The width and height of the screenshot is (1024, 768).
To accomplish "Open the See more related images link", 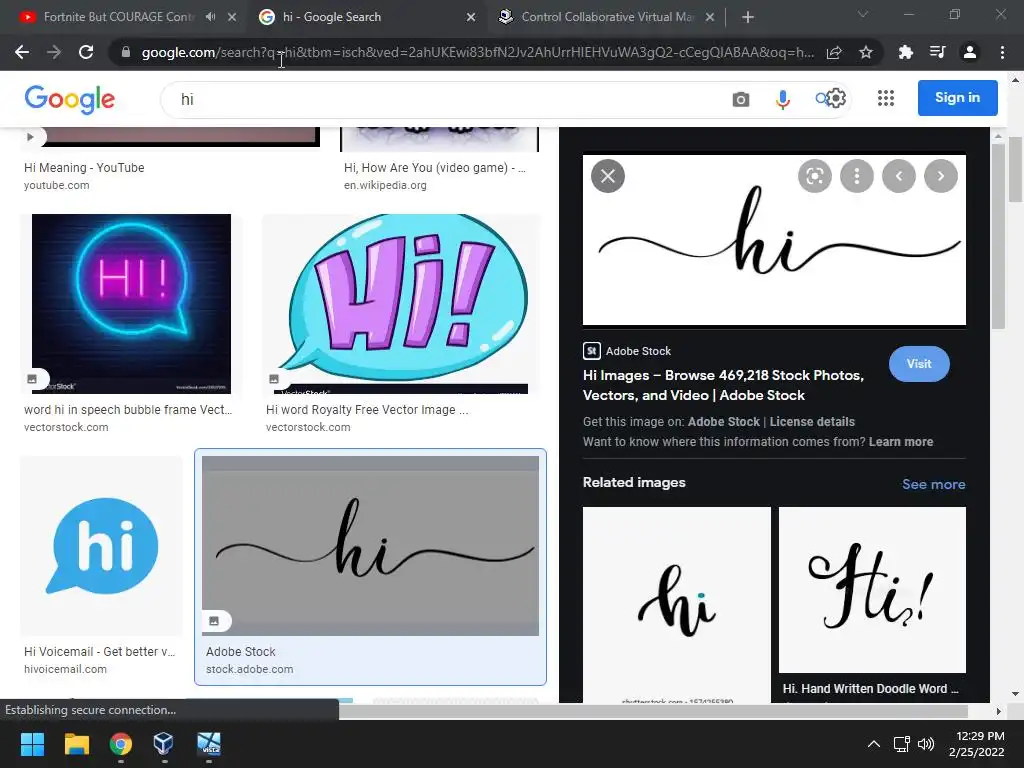I will [933, 485].
